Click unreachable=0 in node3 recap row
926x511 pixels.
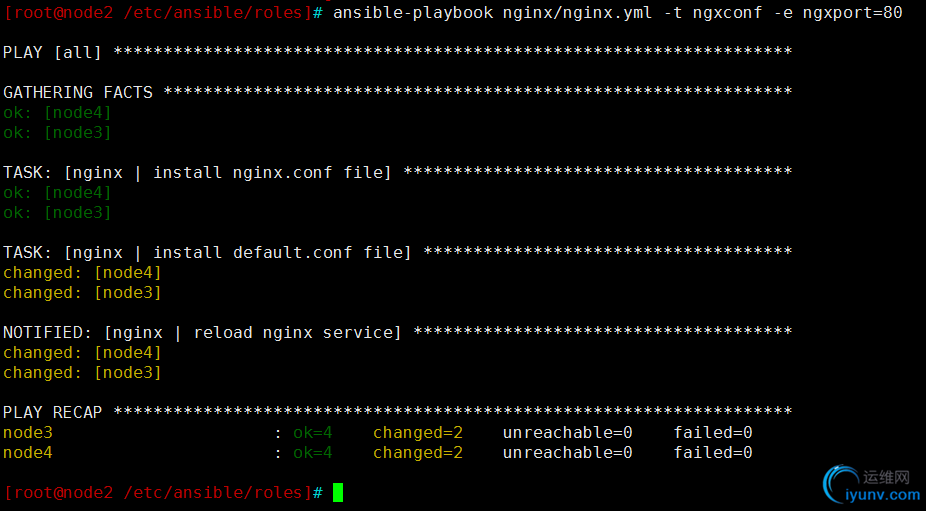click(567, 432)
